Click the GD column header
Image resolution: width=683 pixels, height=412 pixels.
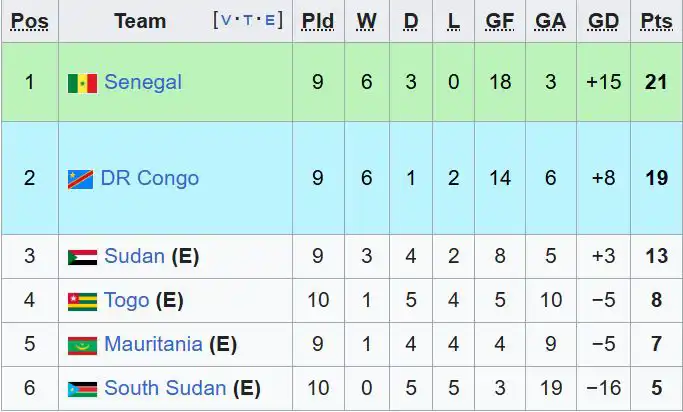[603, 21]
